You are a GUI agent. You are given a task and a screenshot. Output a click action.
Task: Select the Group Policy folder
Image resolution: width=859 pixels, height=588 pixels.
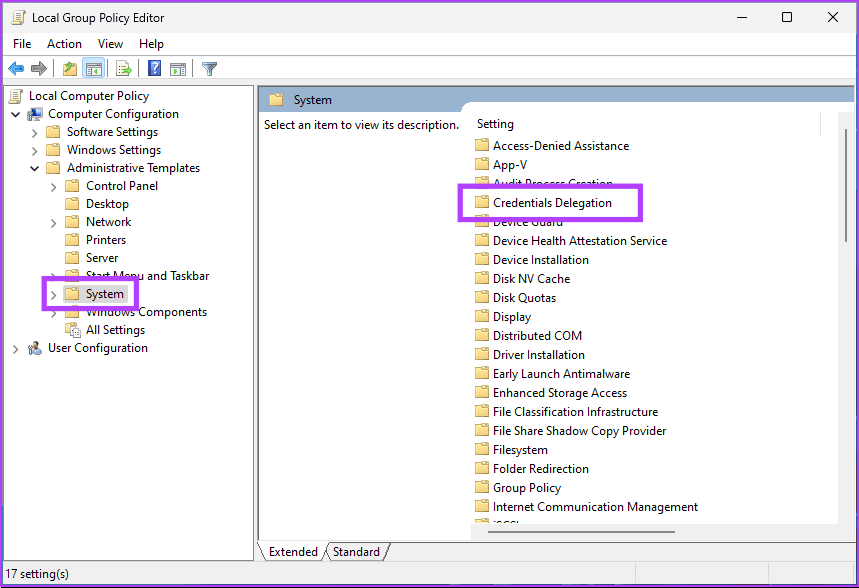click(x=526, y=488)
